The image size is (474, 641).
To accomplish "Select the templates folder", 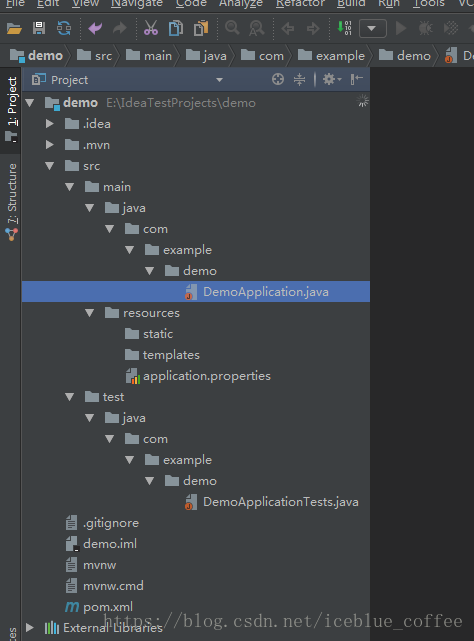I will pos(162,355).
